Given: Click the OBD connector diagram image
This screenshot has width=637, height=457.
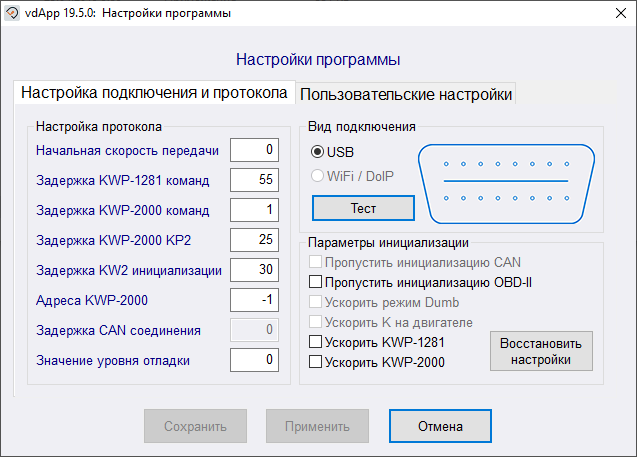Looking at the screenshot, I should pos(510,181).
